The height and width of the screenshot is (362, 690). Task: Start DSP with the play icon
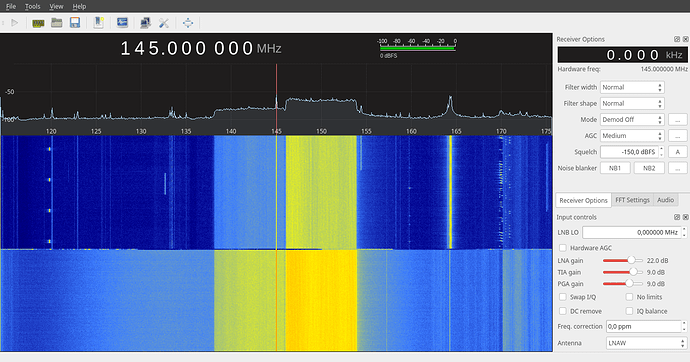(x=15, y=22)
